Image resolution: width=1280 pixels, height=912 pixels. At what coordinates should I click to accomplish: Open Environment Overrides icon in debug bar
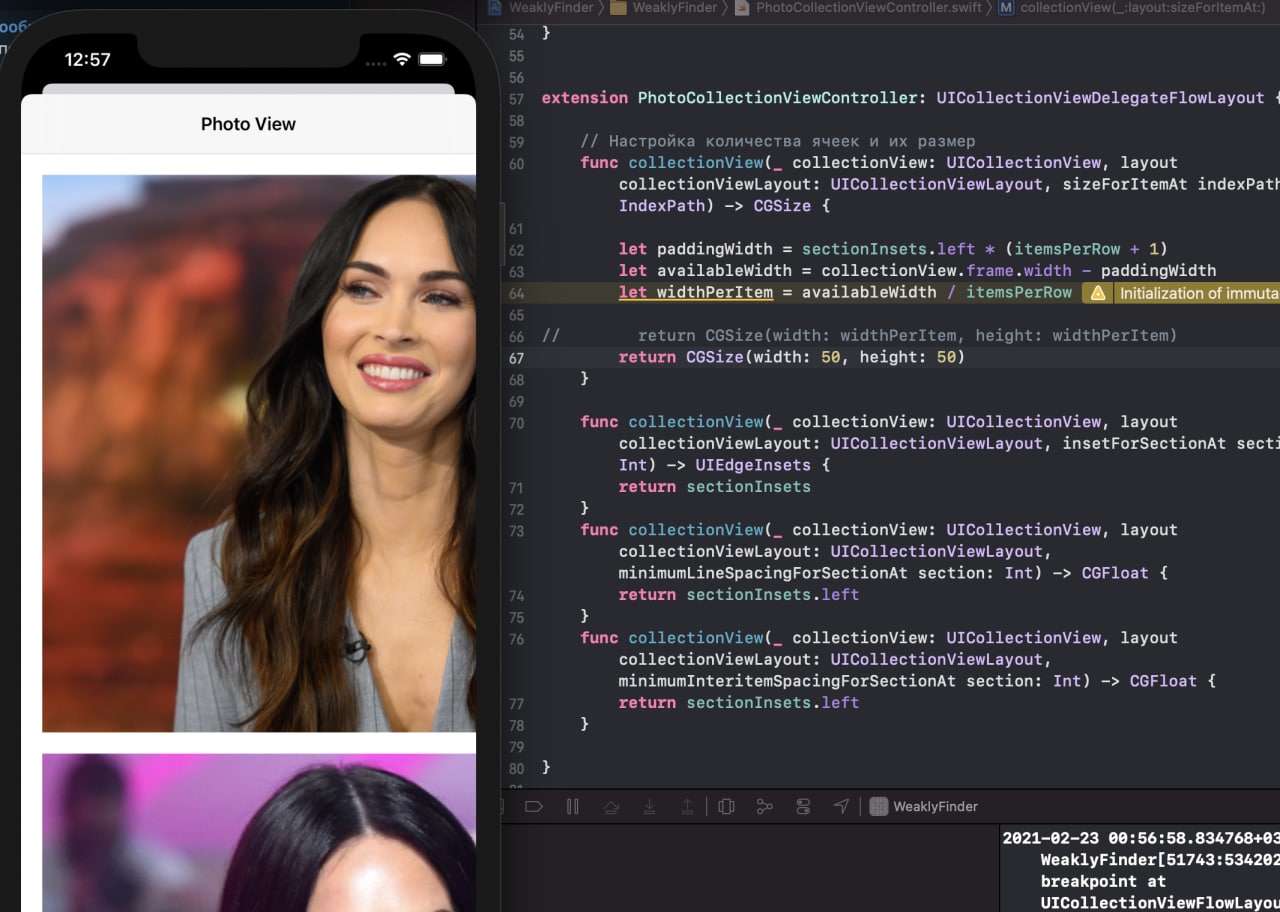(x=803, y=806)
